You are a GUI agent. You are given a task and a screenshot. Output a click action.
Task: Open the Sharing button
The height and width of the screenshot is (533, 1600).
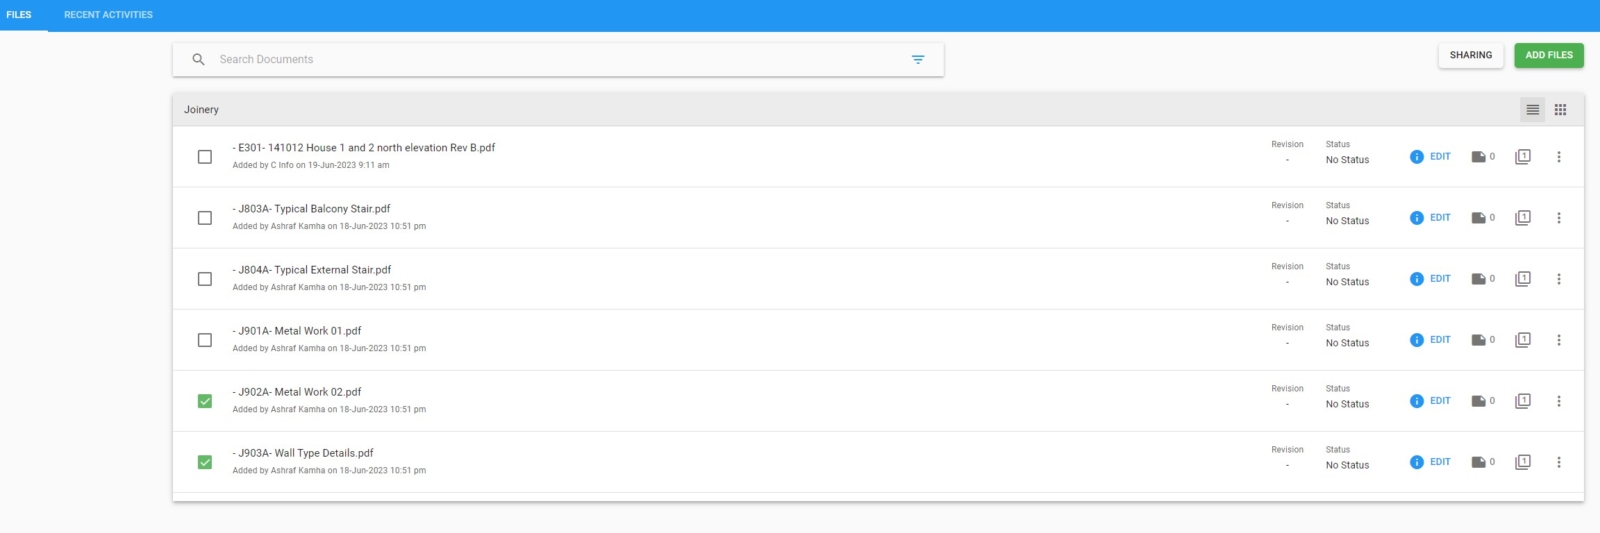[x=1471, y=55]
